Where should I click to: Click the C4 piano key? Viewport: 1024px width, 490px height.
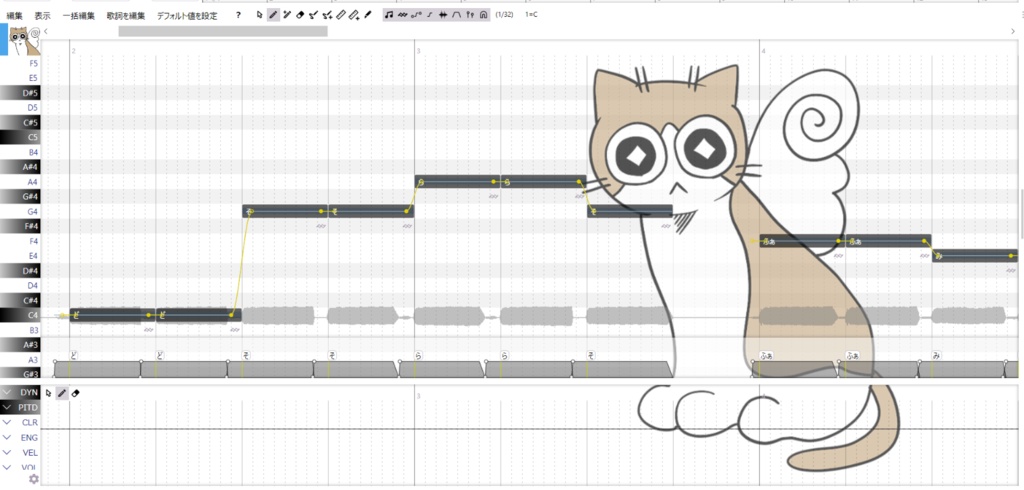[x=20, y=315]
